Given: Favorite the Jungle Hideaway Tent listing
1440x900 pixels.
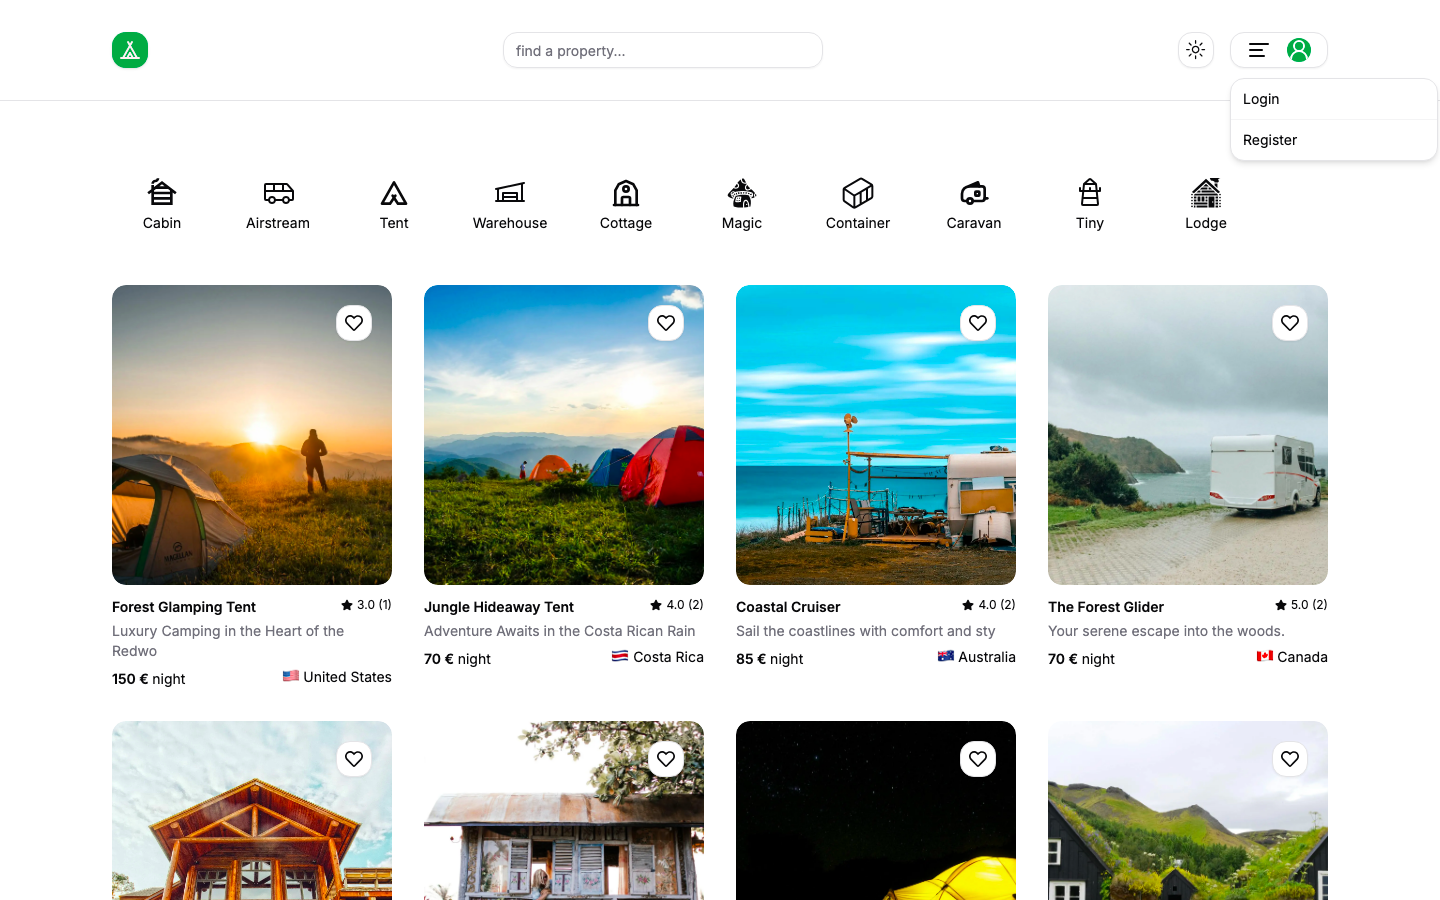Looking at the screenshot, I should (666, 323).
